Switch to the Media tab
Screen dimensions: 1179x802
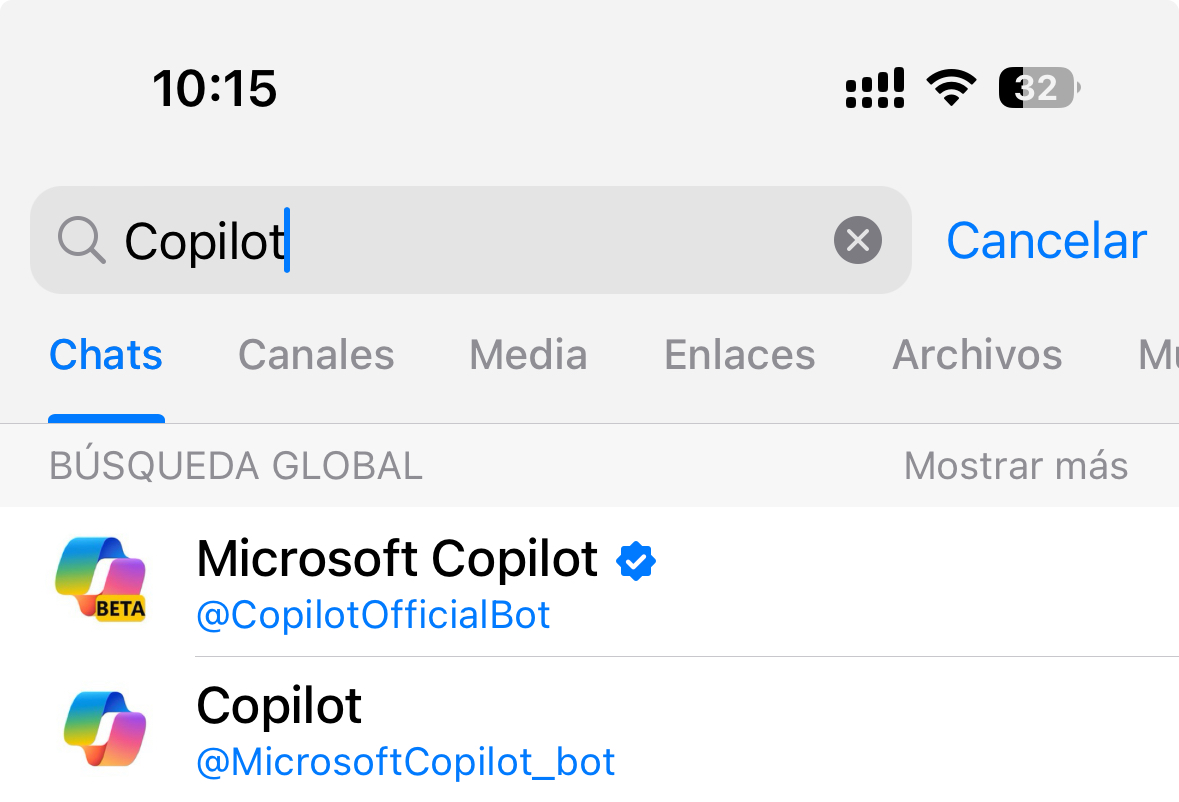(x=528, y=355)
